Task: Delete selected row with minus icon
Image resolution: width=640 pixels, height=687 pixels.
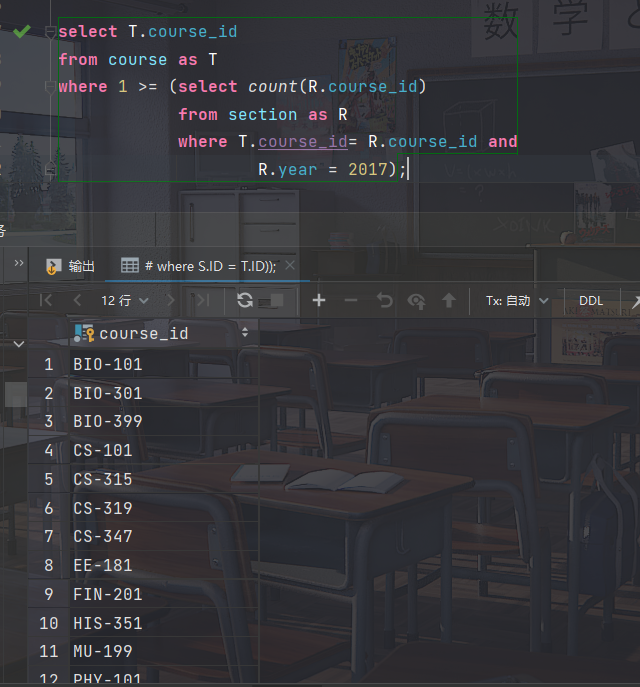Action: 351,301
